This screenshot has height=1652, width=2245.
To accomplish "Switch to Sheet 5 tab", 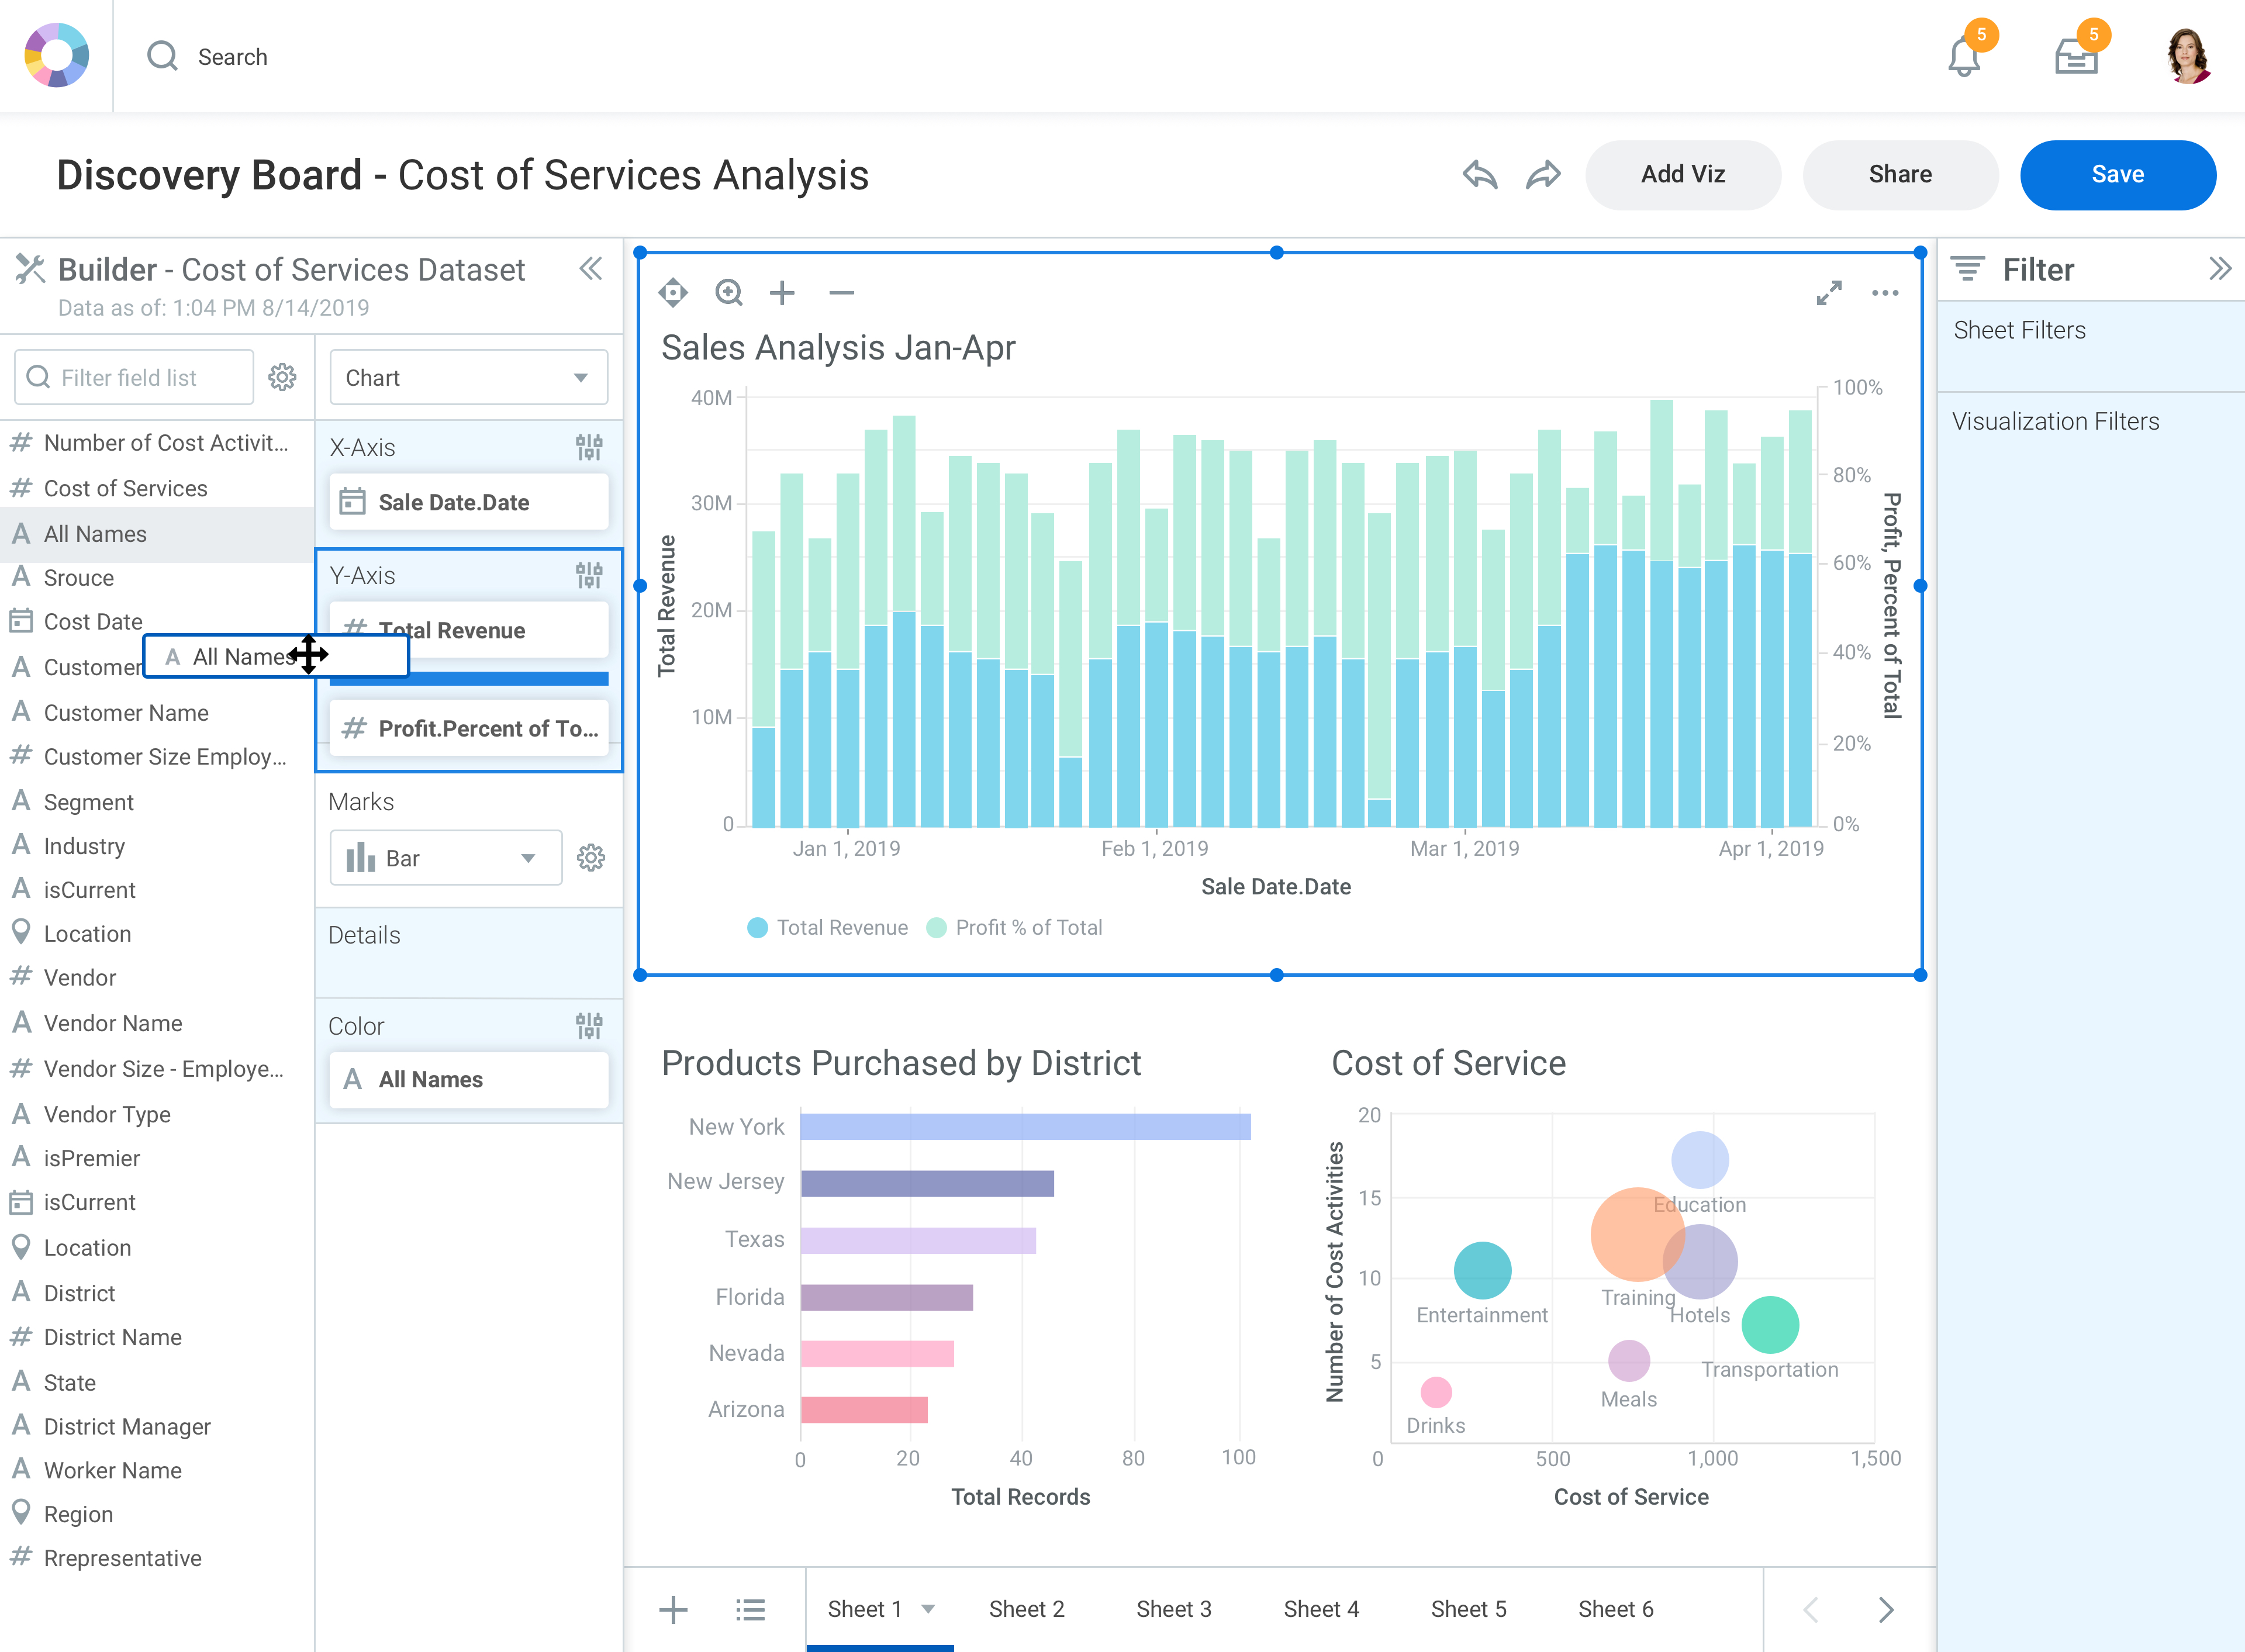I will coord(1468,1609).
